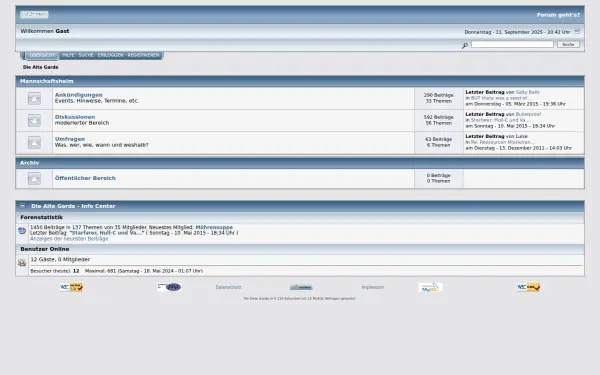Screen dimensions: 600x375
Task: Click the Forenstatistik heading
Action: coord(41,217)
